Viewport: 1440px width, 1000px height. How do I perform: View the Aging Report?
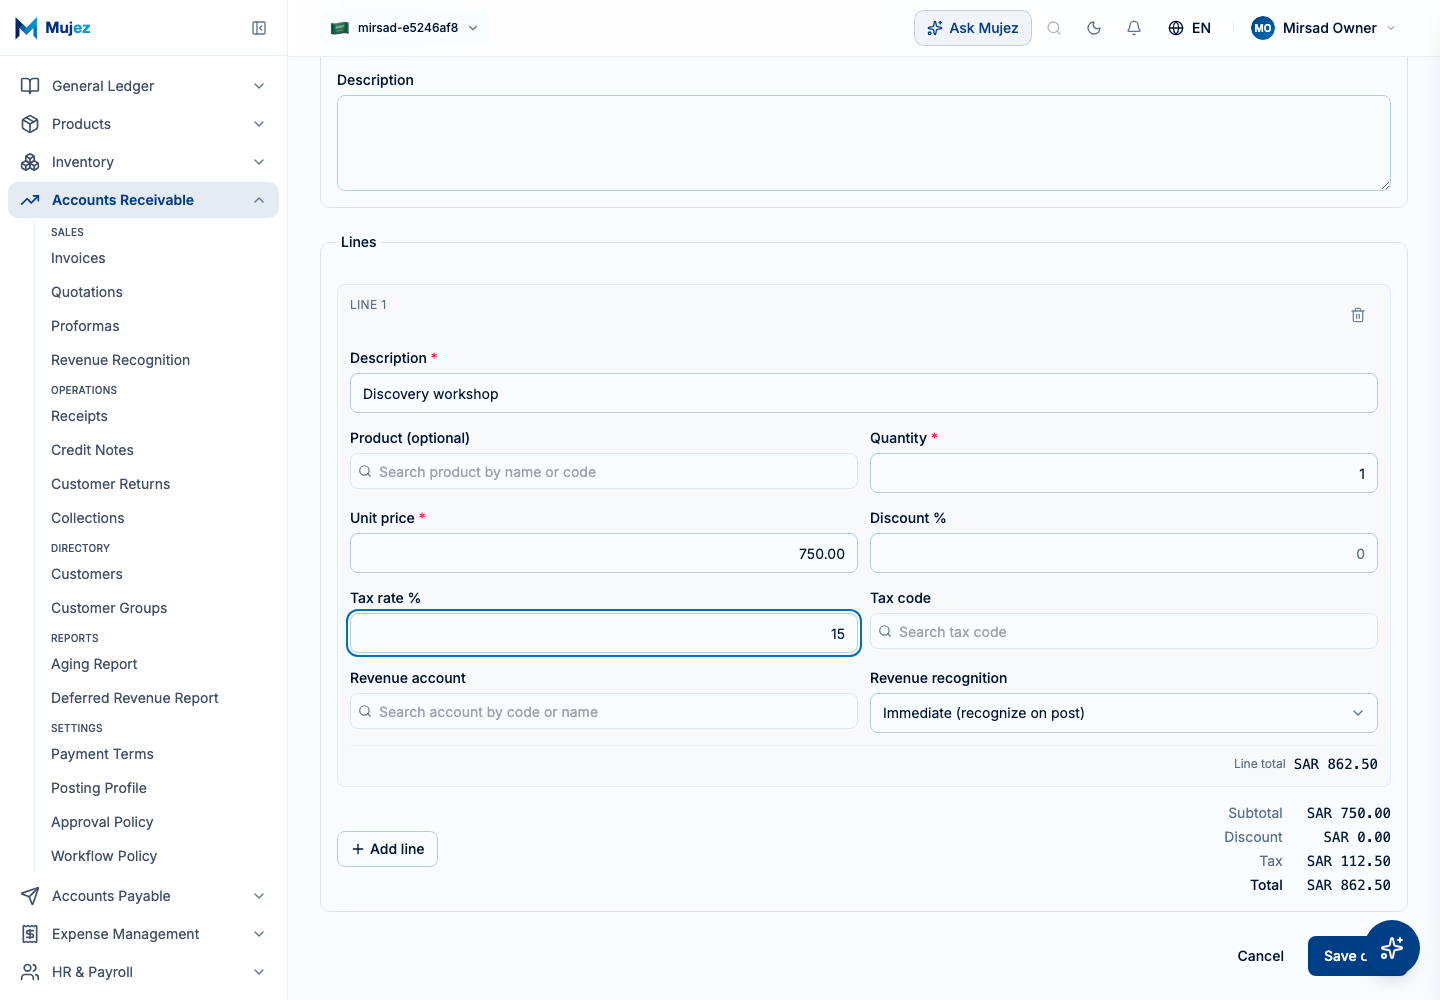click(x=94, y=664)
